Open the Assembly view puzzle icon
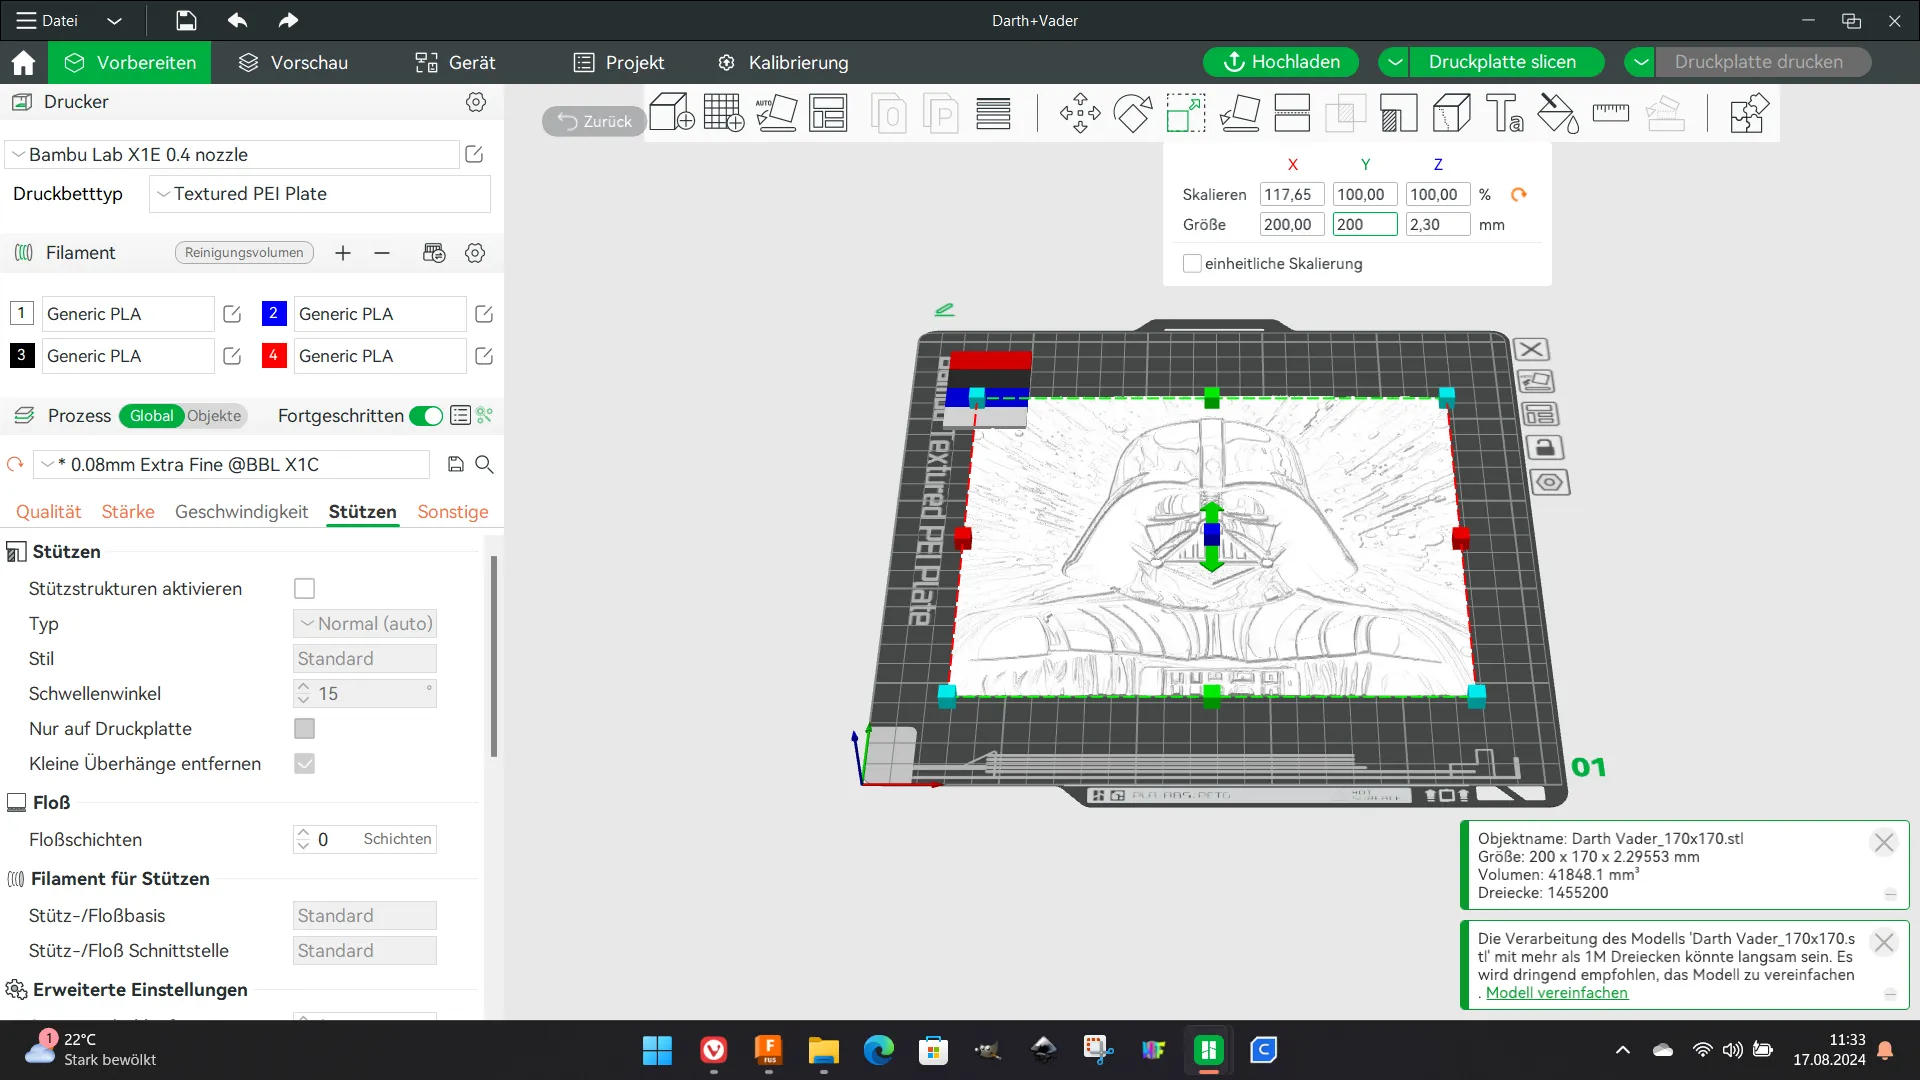This screenshot has height=1080, width=1920. click(1748, 113)
